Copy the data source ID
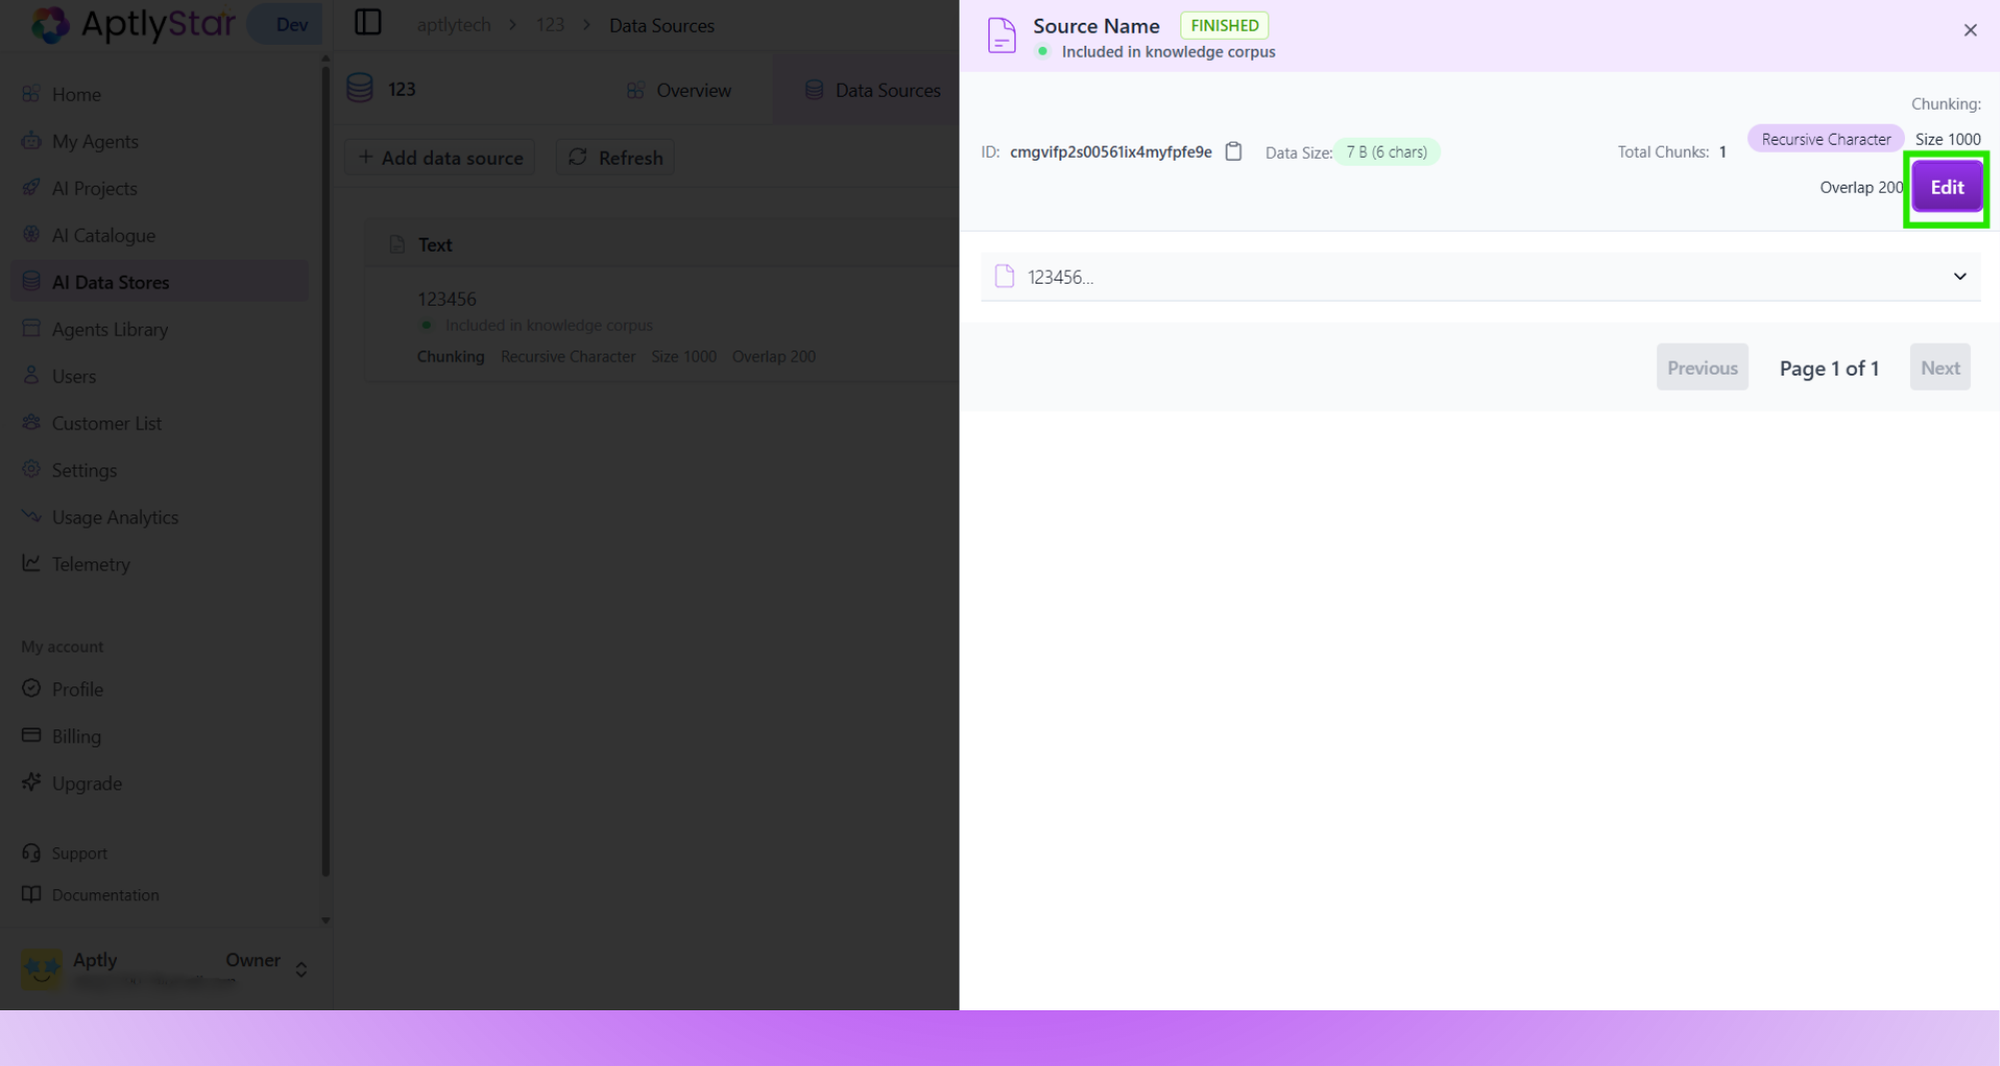 [x=1234, y=151]
